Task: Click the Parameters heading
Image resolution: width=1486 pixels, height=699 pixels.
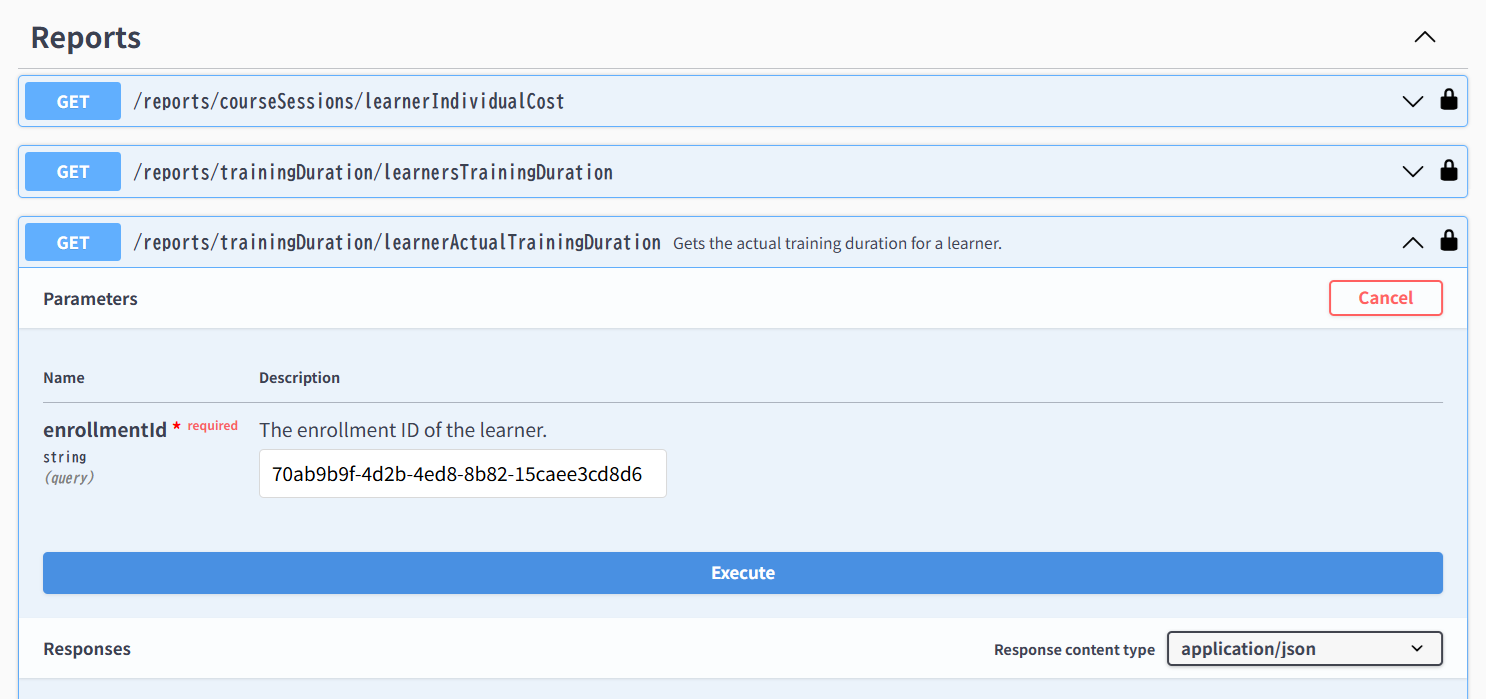Action: point(90,299)
